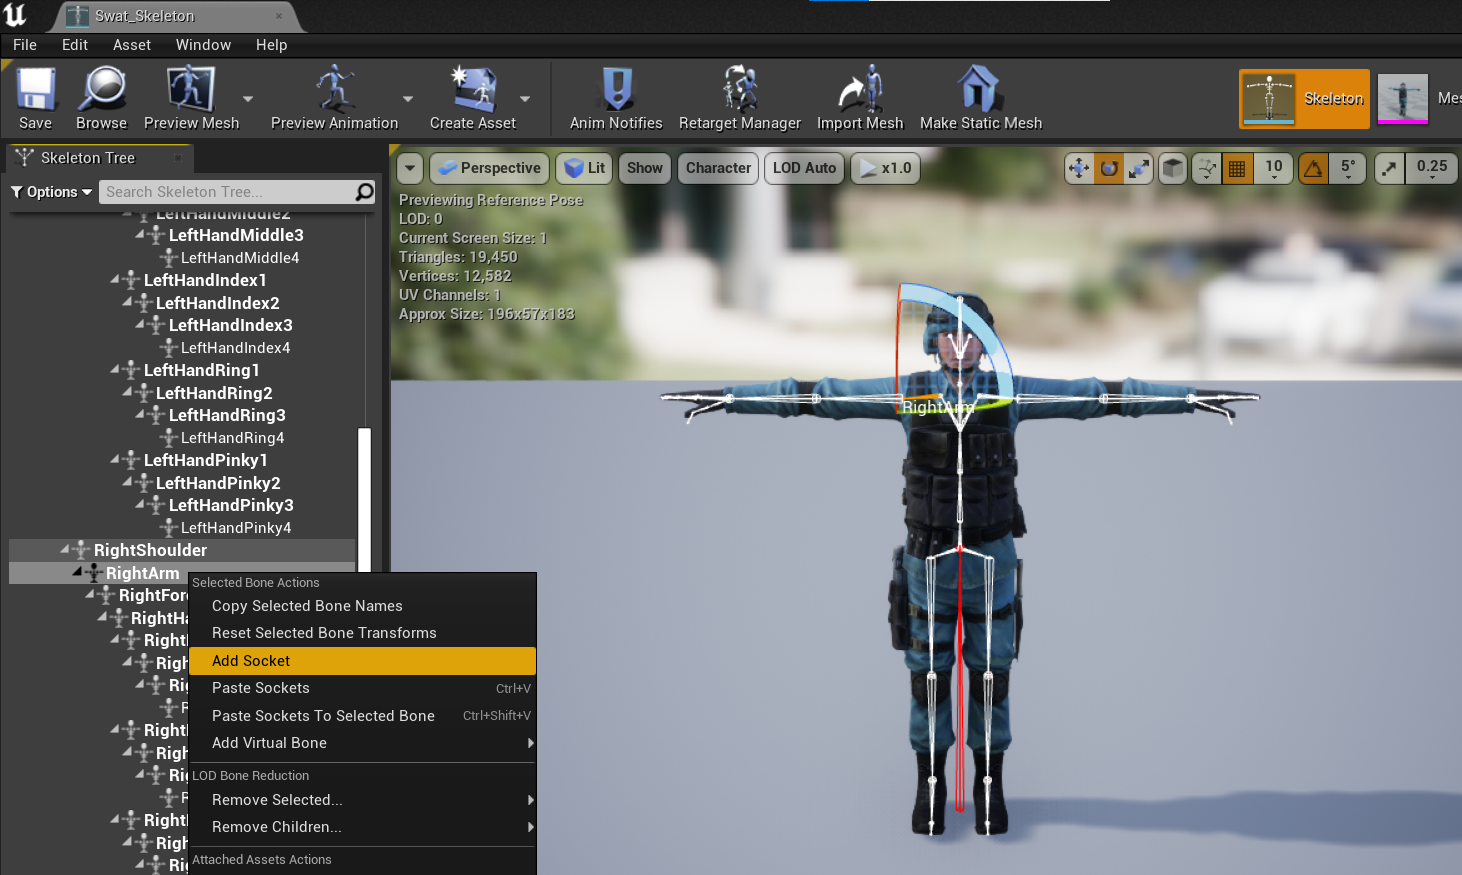Viewport: 1462px width, 875px height.
Task: Switch to the Scale gizmo tool
Action: tap(1137, 168)
